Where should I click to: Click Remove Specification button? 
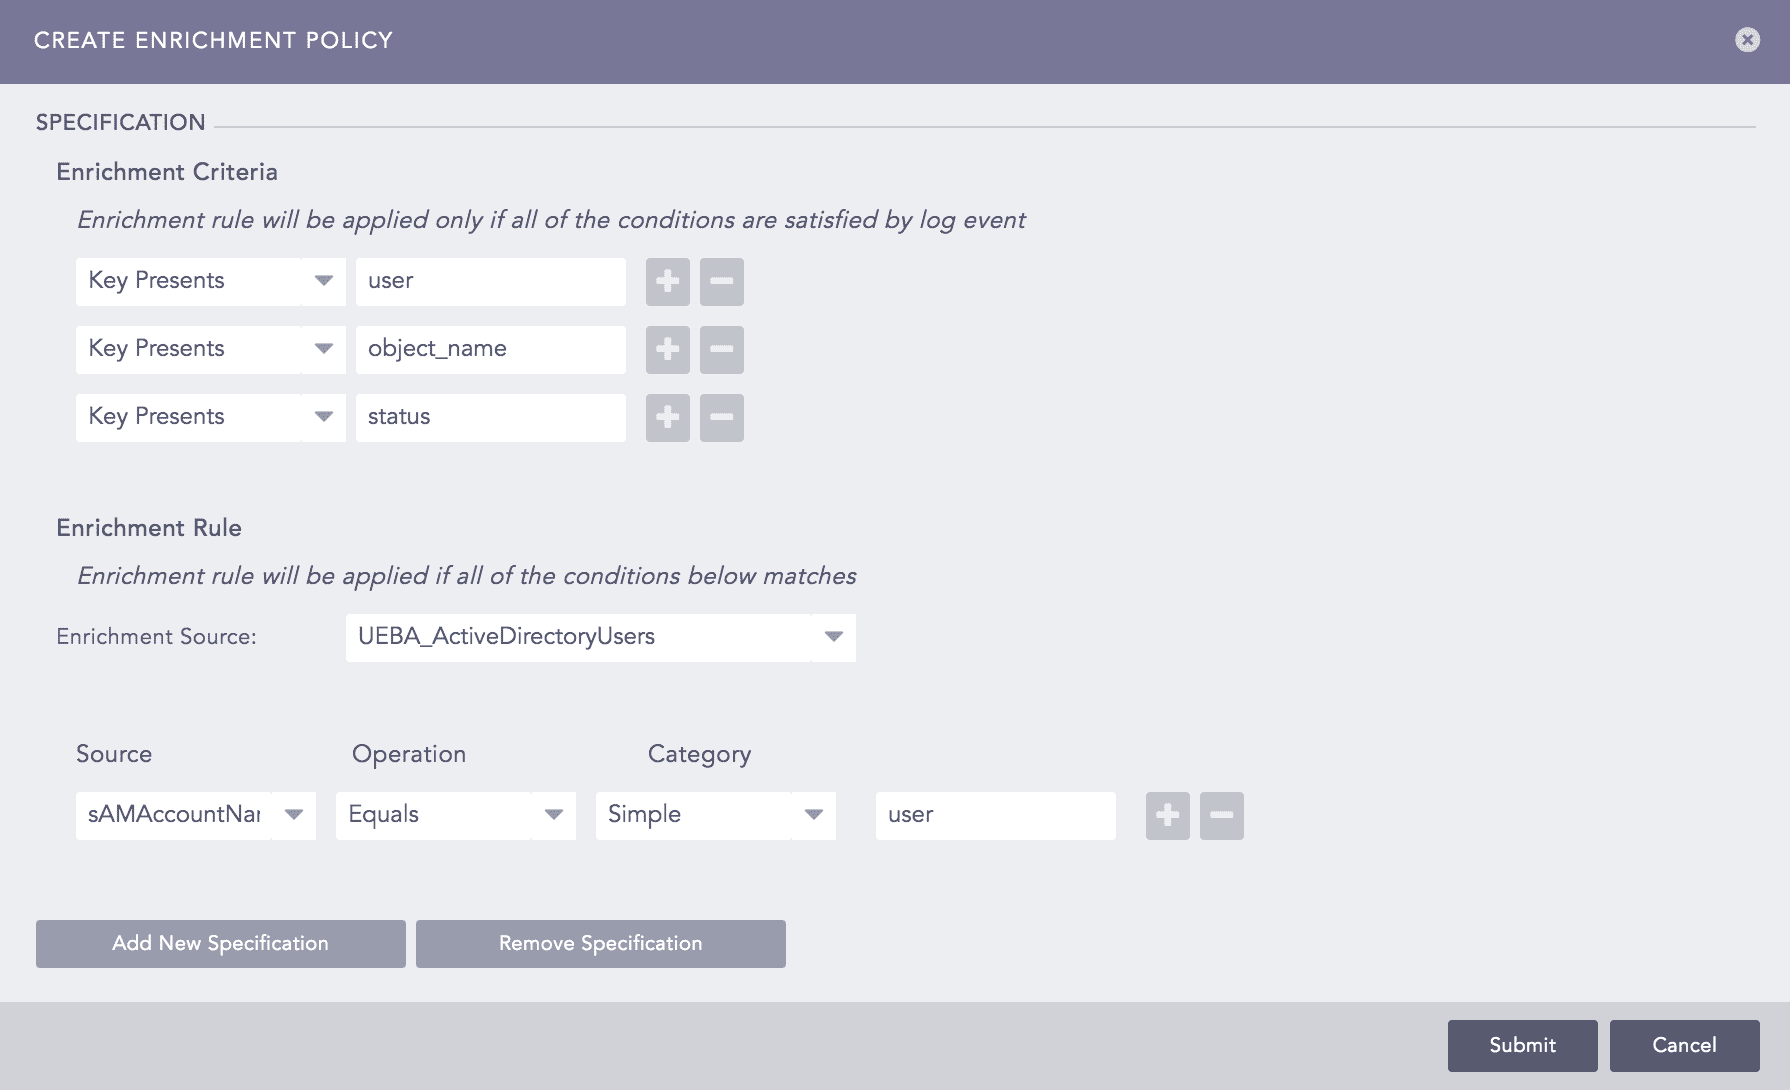coord(601,944)
